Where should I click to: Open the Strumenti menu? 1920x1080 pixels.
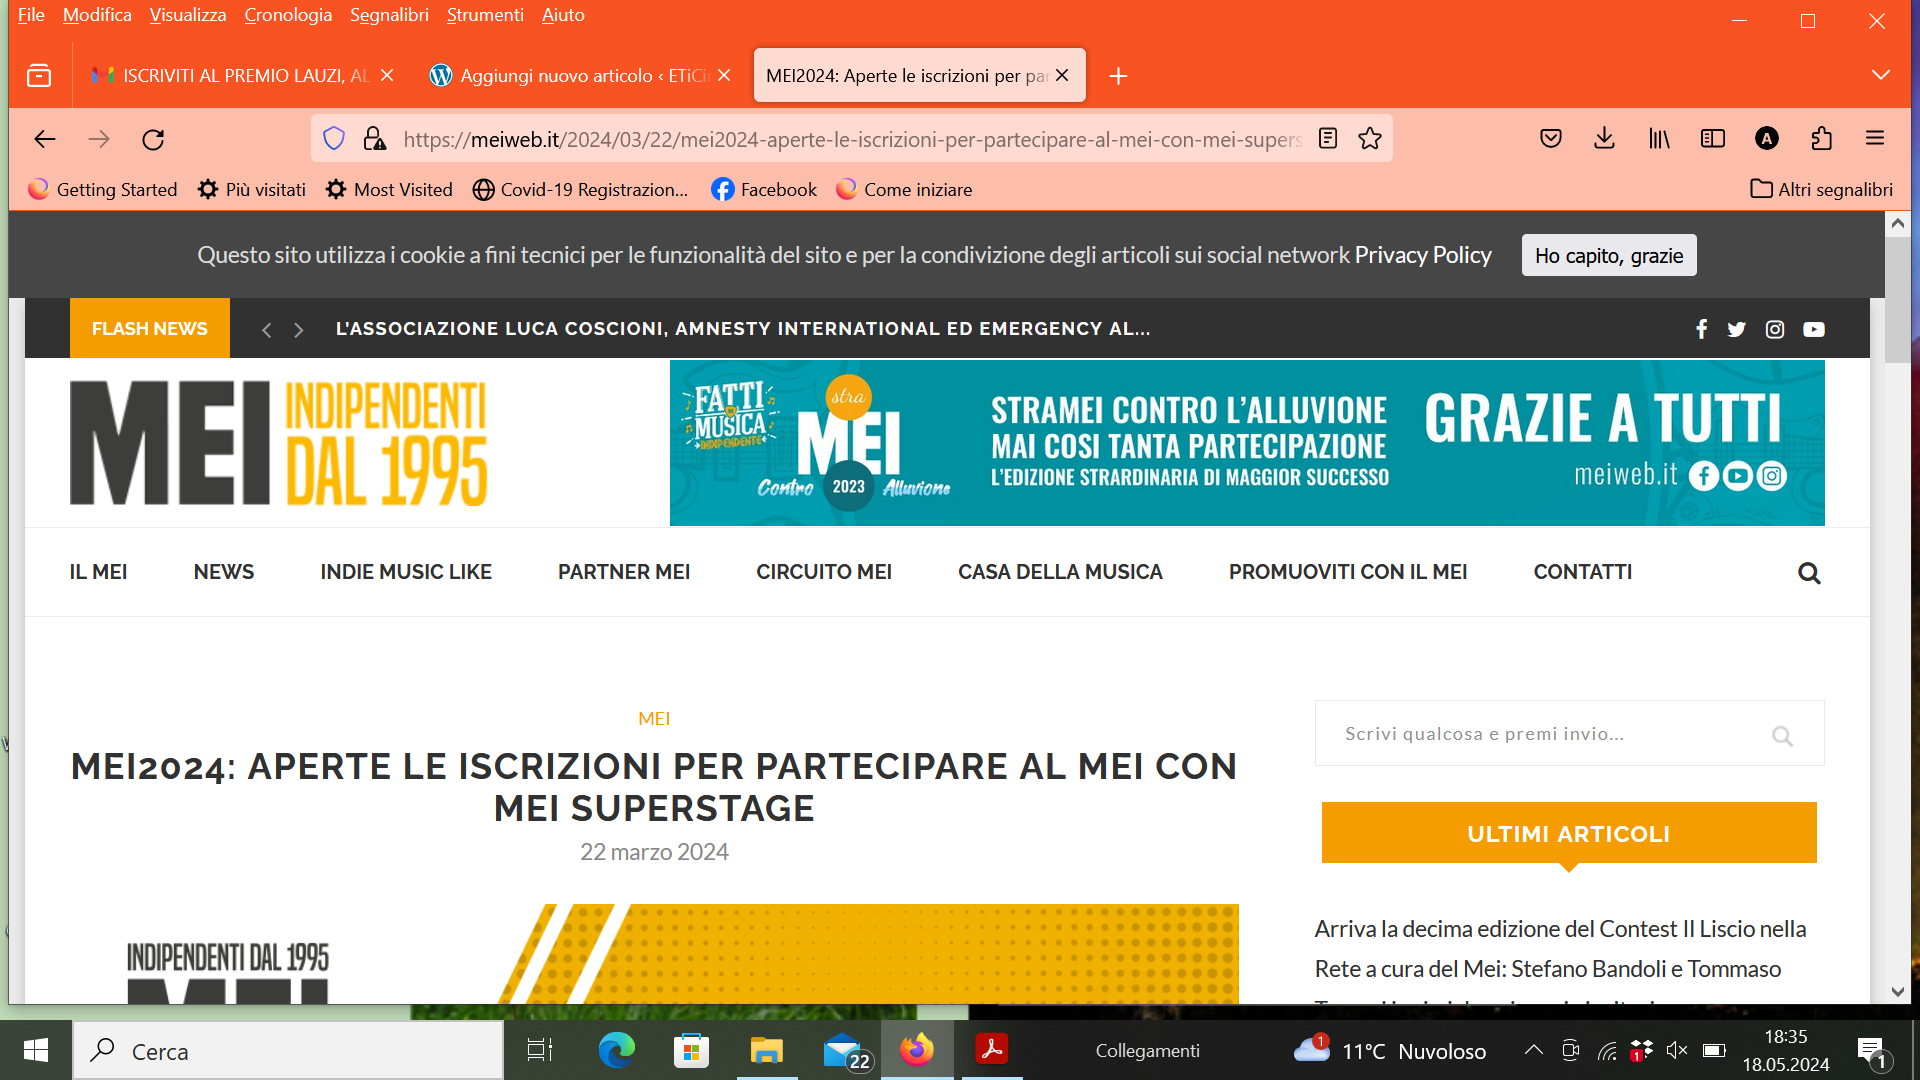(485, 15)
